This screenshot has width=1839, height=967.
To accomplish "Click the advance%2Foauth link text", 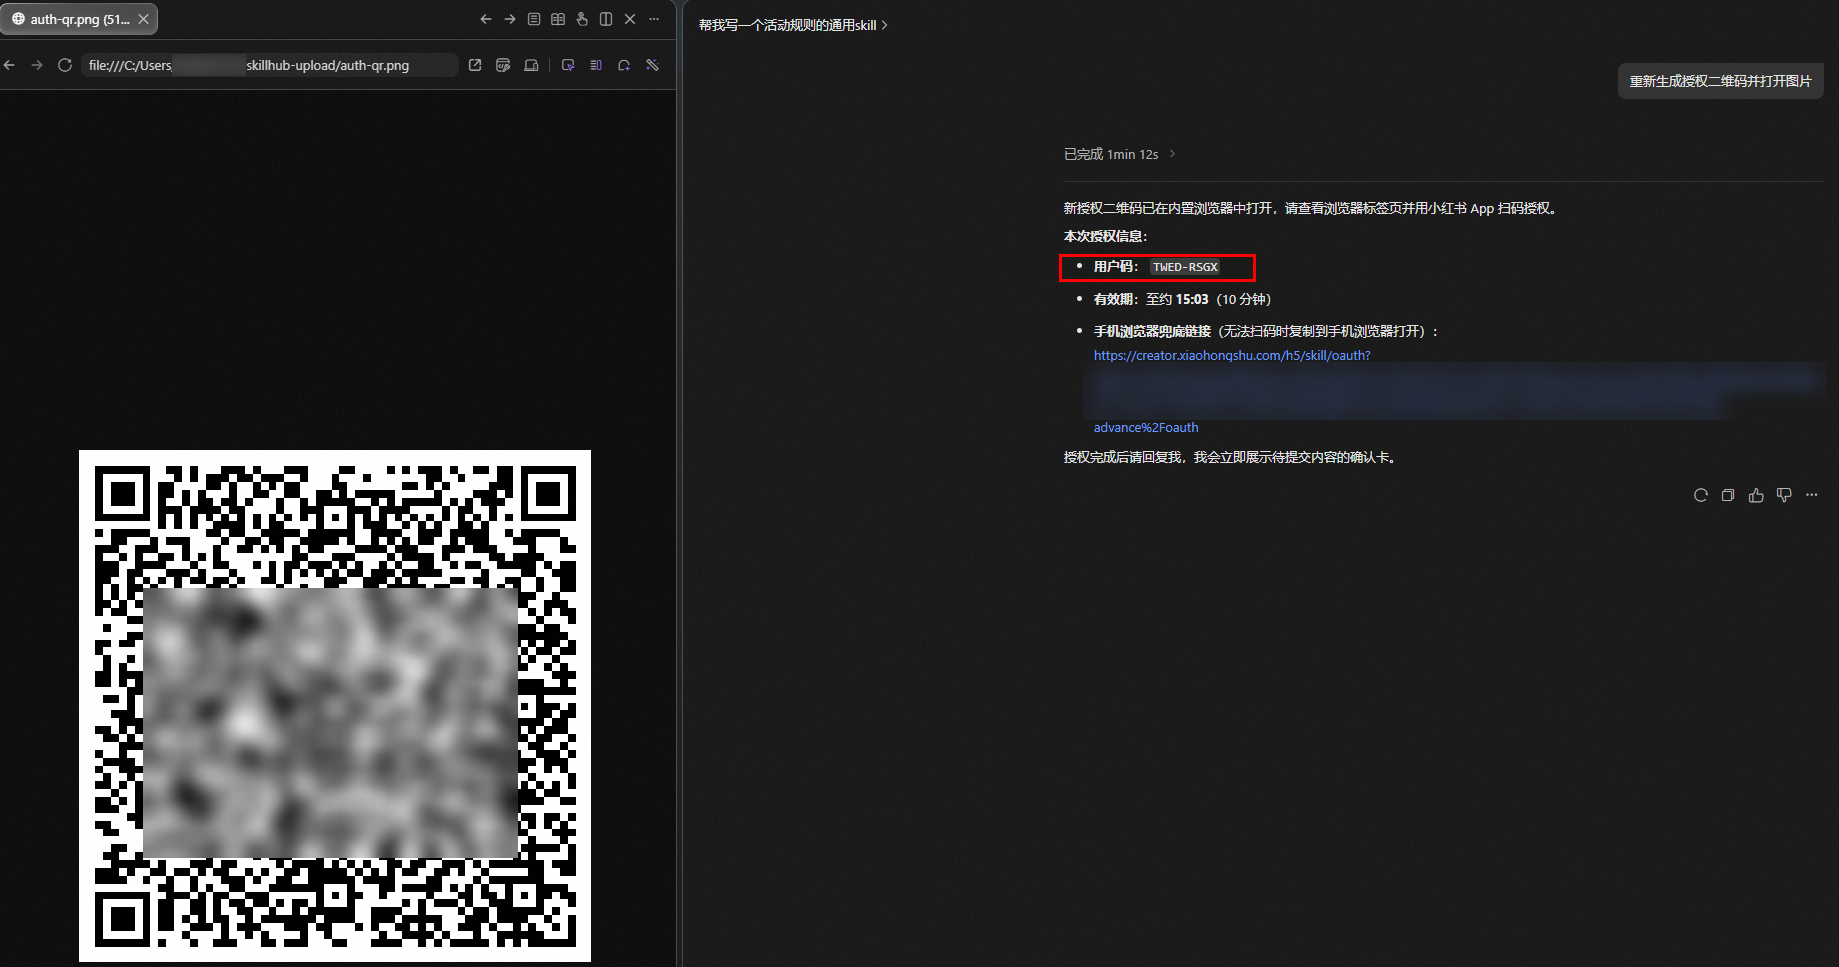I will 1146,427.
